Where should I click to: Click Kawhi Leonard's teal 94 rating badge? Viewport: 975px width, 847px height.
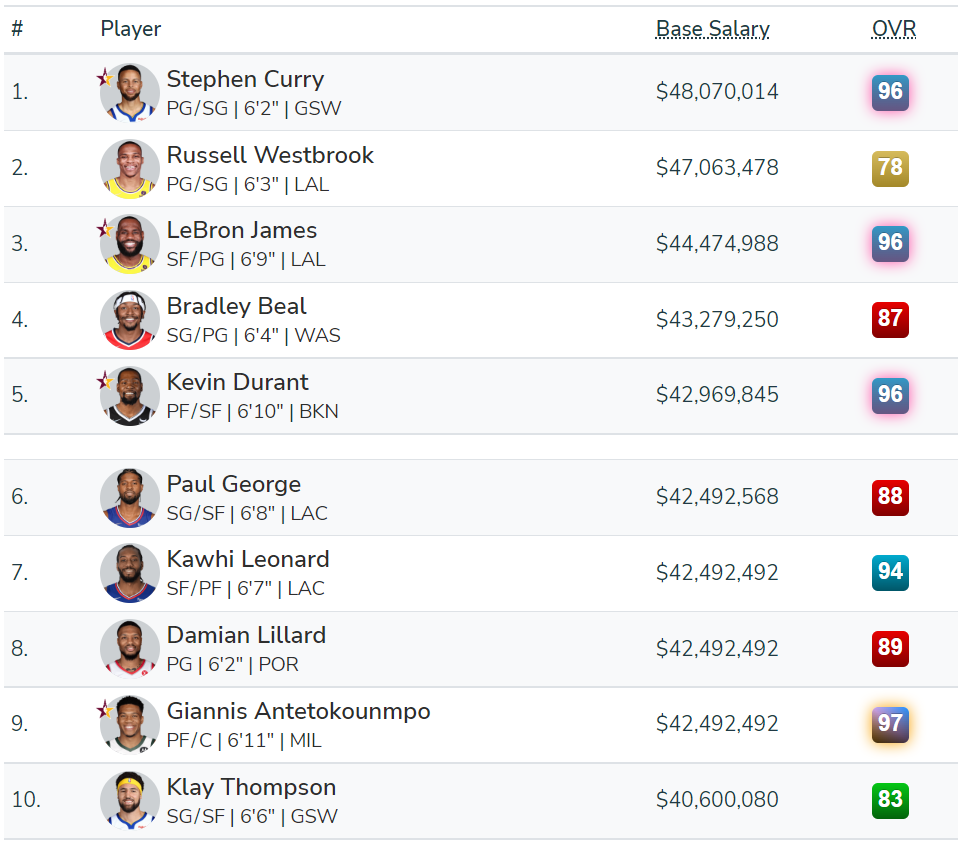click(890, 572)
